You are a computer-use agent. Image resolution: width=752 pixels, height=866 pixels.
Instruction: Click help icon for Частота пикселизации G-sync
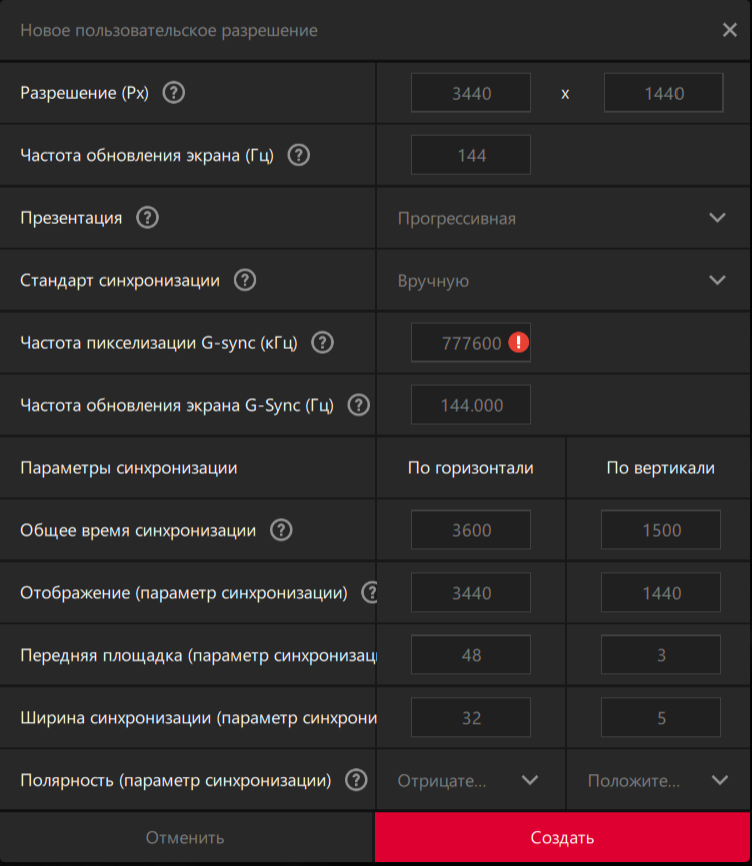click(x=322, y=342)
